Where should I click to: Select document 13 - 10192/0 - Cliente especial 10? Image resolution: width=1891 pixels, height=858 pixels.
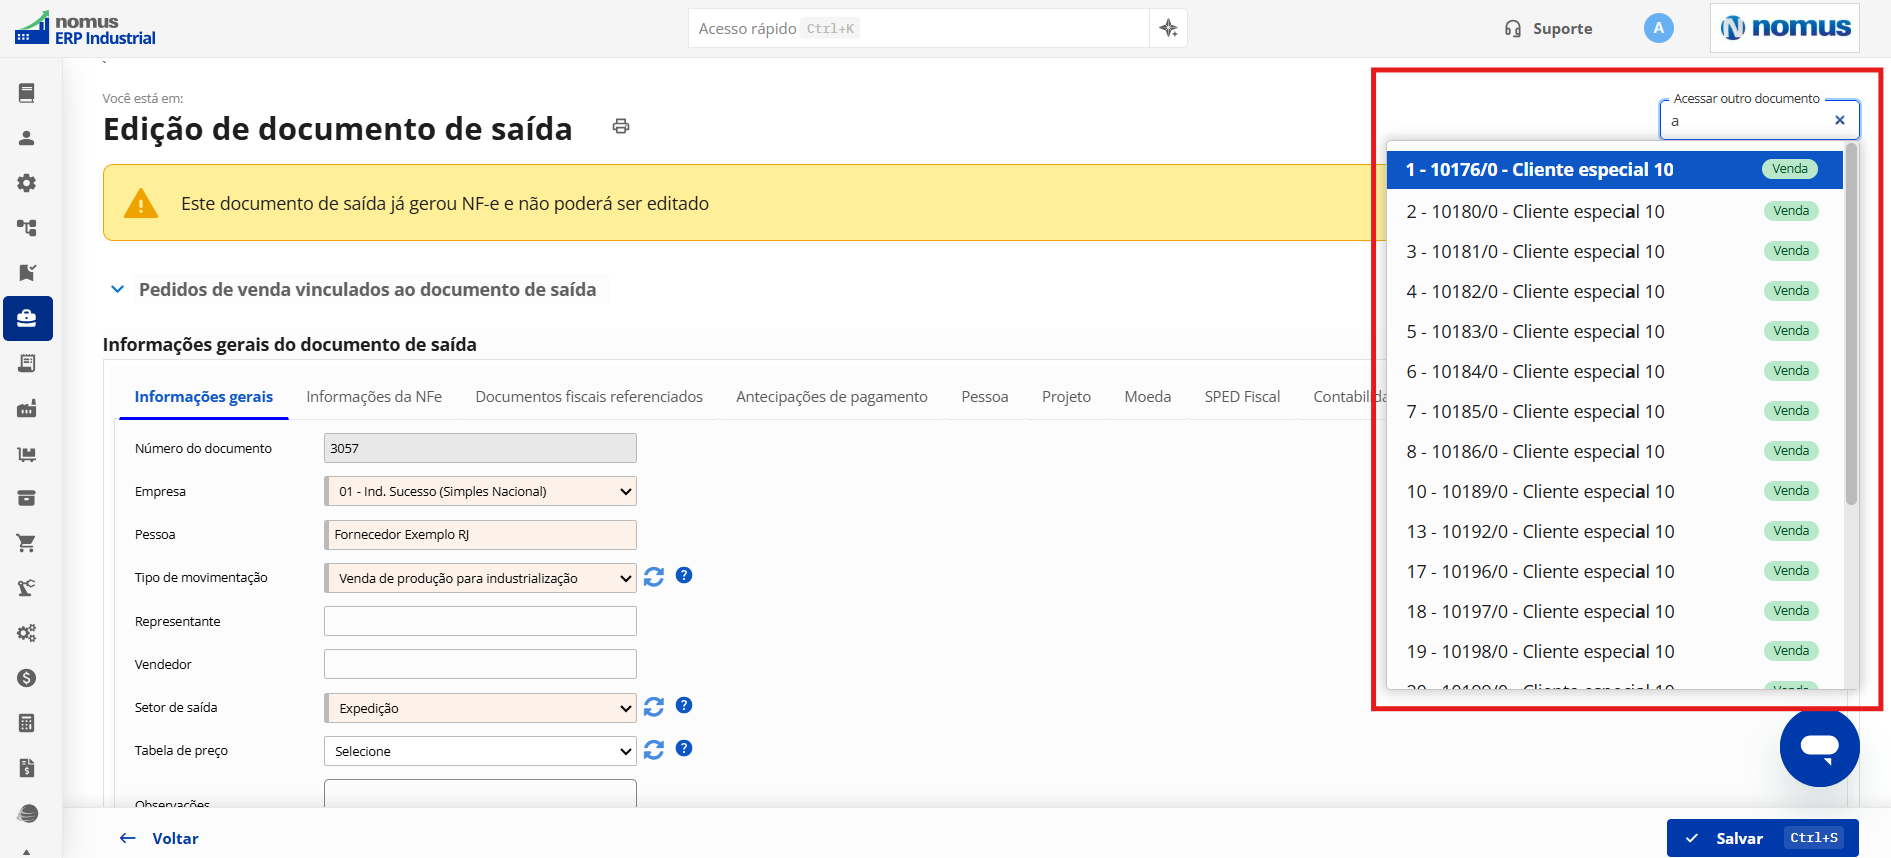(1614, 531)
